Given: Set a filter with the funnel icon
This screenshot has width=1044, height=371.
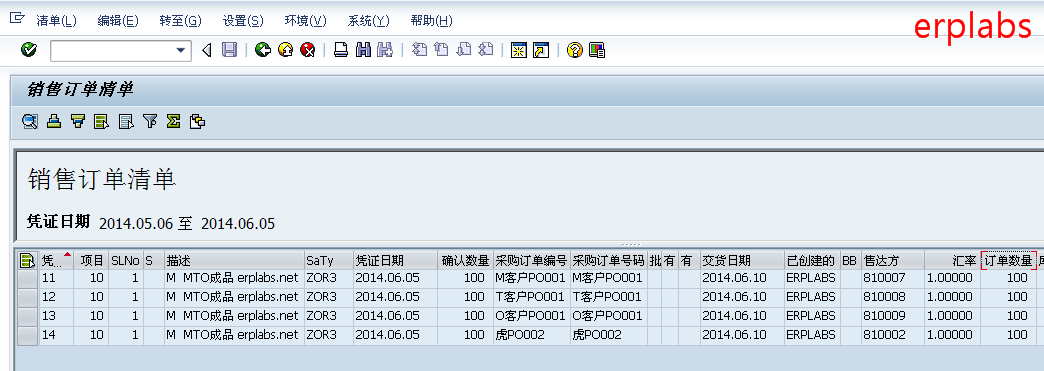Looking at the screenshot, I should 150,121.
